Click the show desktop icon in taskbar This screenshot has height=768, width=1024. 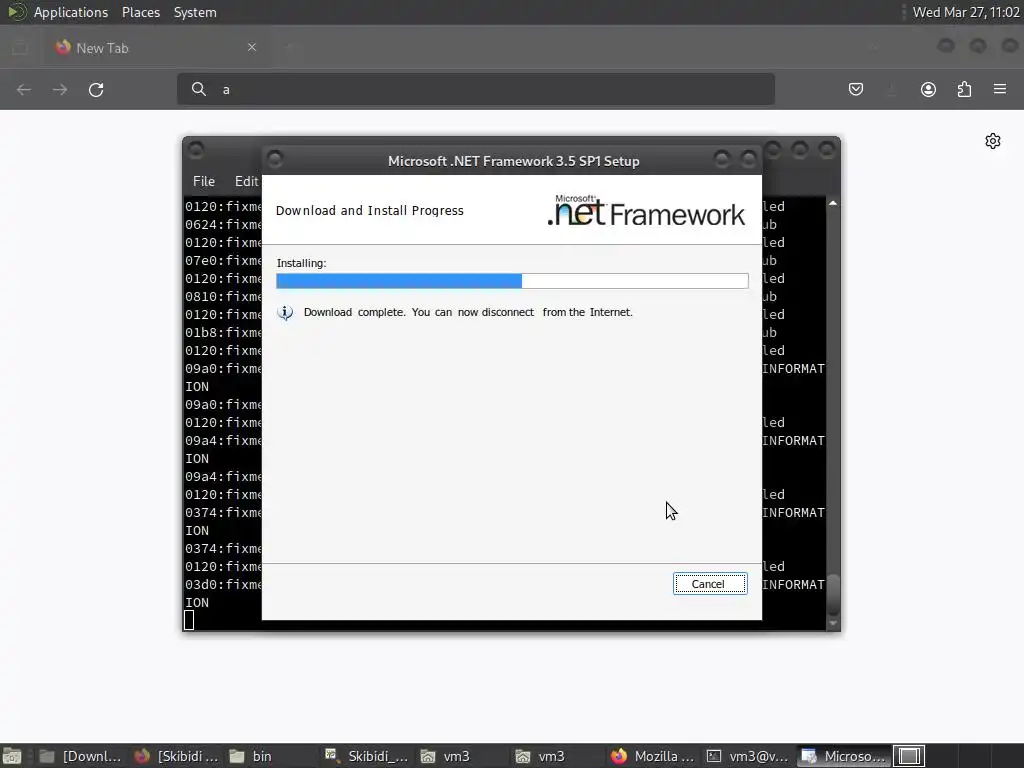click(12, 756)
